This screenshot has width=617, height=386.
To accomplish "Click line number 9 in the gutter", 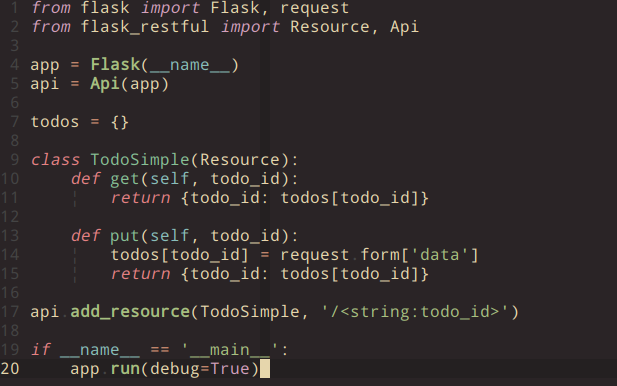I will tap(15, 160).
